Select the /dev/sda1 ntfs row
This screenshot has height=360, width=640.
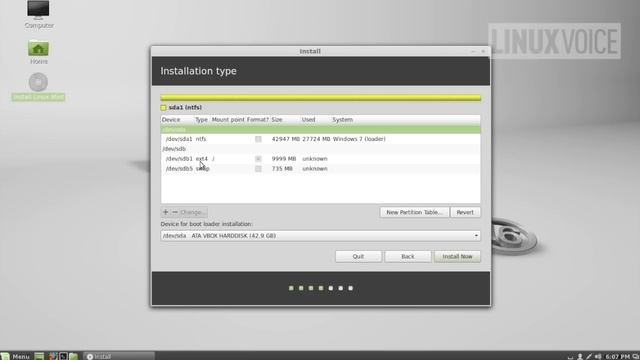click(320, 139)
